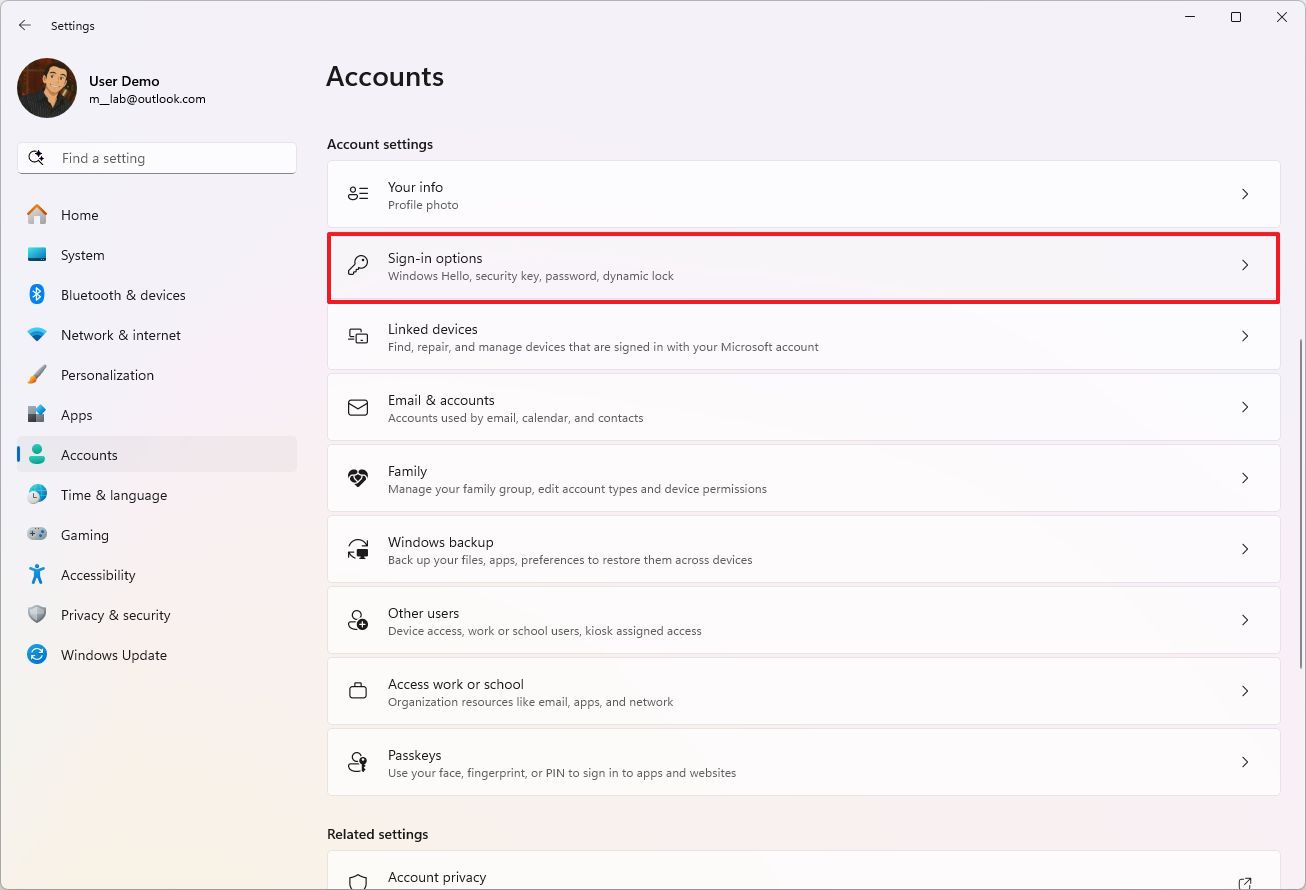1306x890 pixels.
Task: Expand the Sign-in options row chevron
Action: pyautogui.click(x=1245, y=265)
